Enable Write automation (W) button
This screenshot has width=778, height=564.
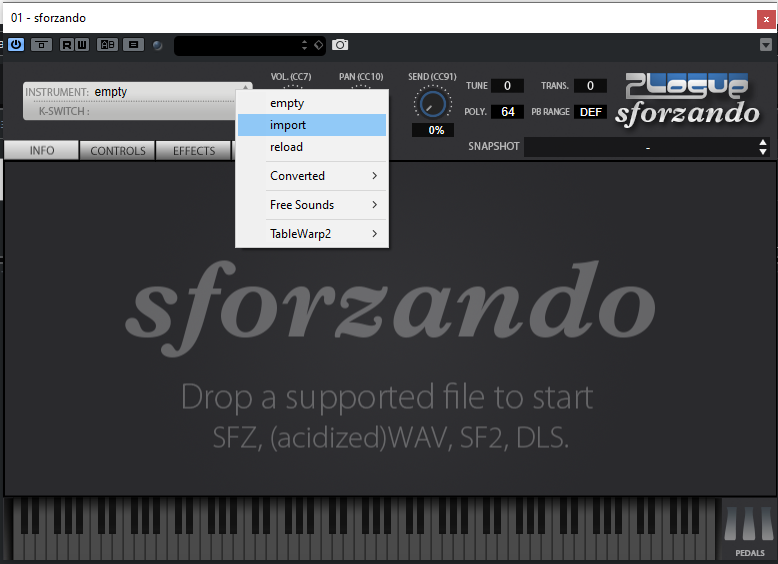pyautogui.click(x=82, y=45)
